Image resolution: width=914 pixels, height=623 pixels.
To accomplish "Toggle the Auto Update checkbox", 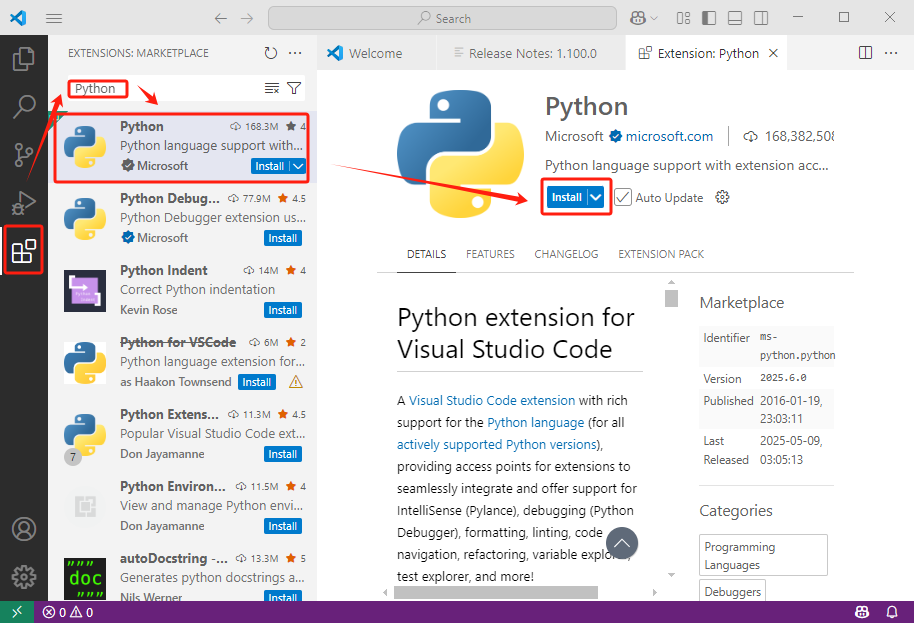I will (623, 198).
